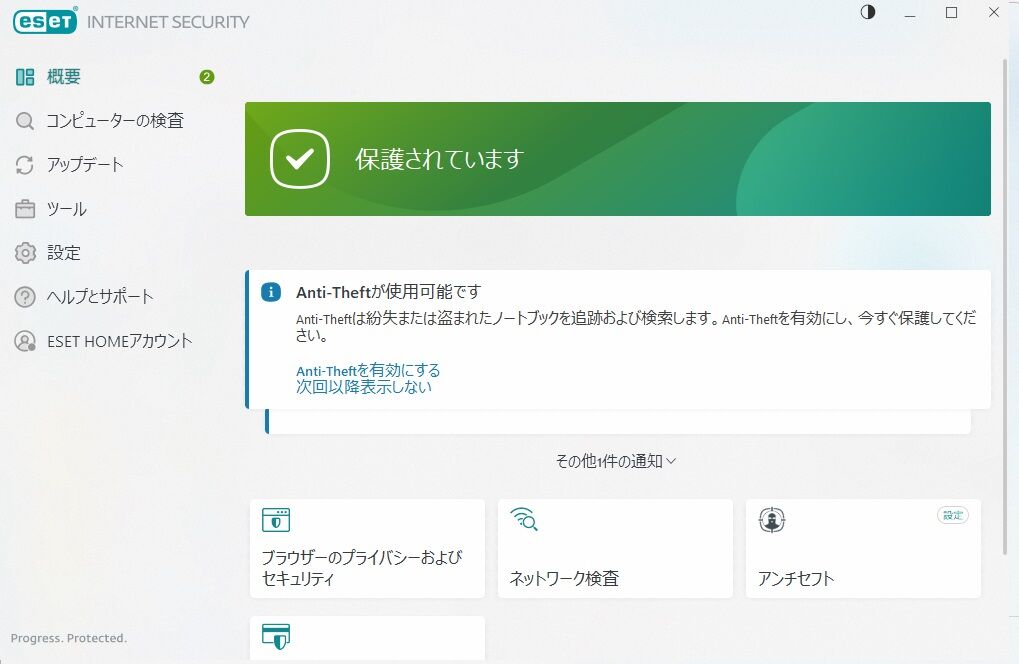
Task: Click the 保護されています status text
Action: pyautogui.click(x=439, y=159)
